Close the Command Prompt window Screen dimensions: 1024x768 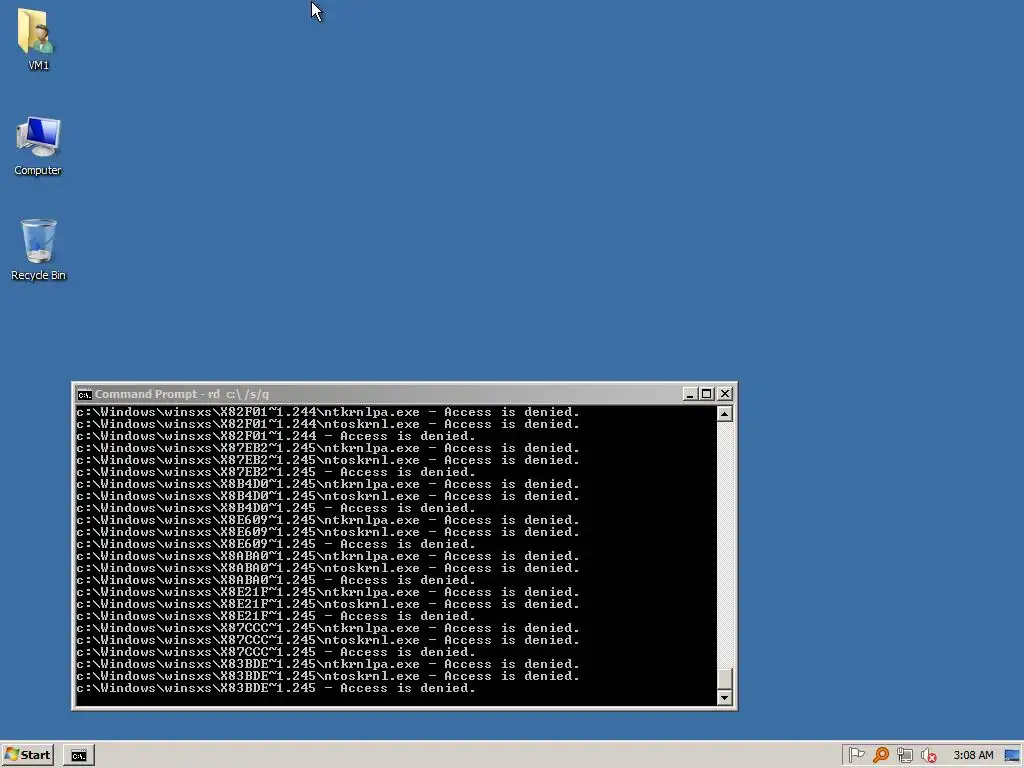click(725, 394)
